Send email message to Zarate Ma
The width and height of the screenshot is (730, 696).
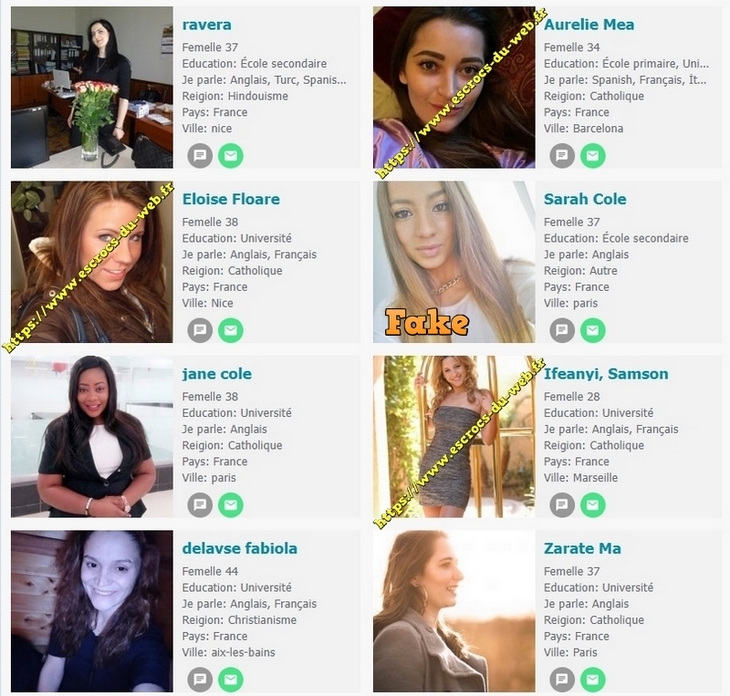(593, 679)
